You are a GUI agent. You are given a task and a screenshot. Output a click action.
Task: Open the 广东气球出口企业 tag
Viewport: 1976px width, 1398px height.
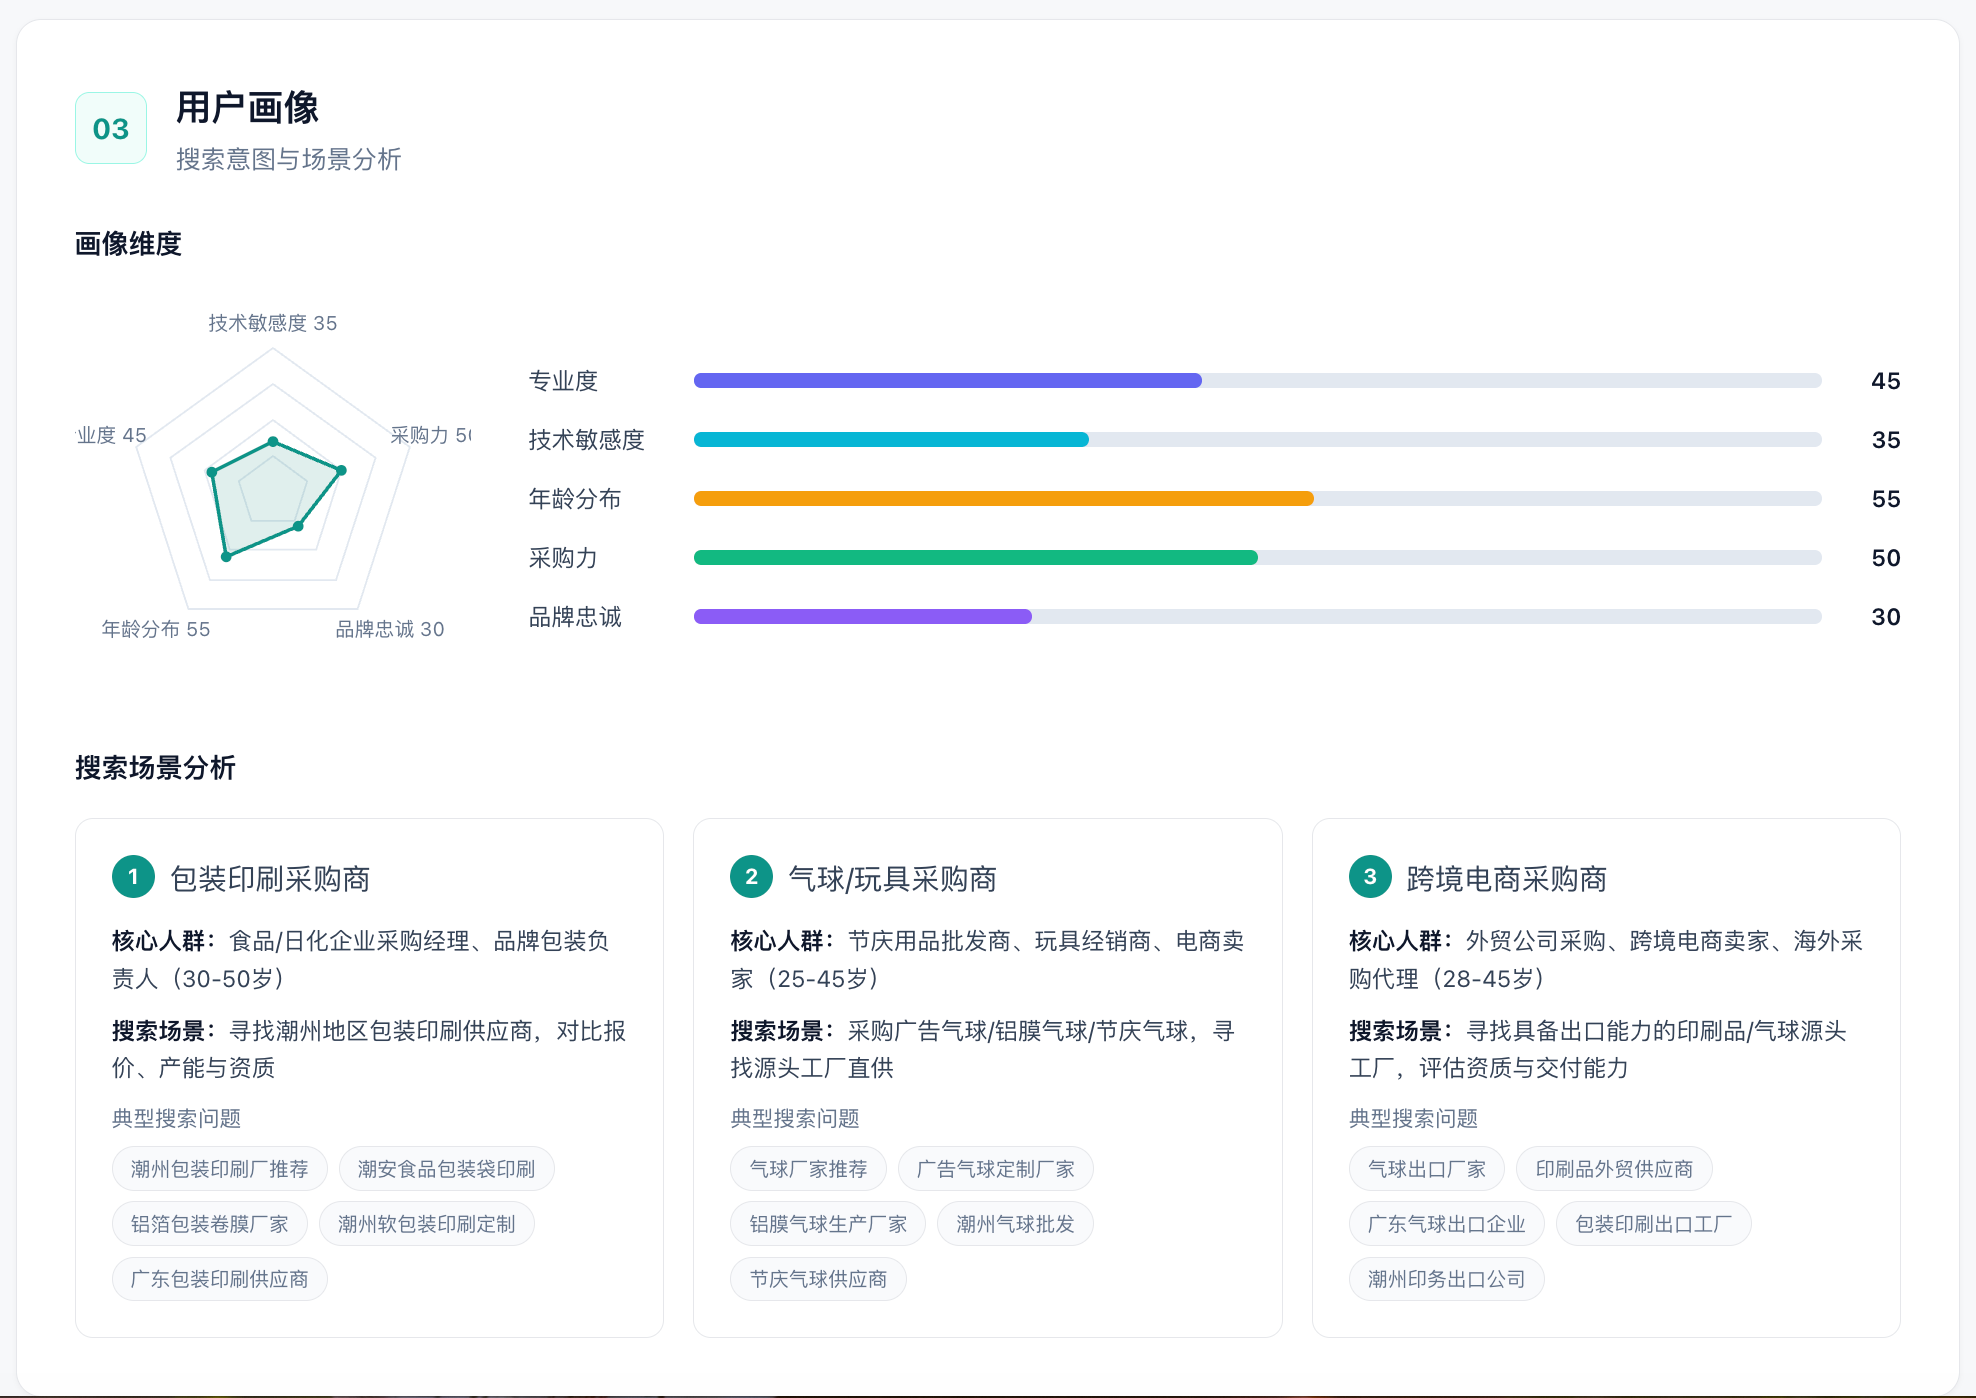[1446, 1223]
